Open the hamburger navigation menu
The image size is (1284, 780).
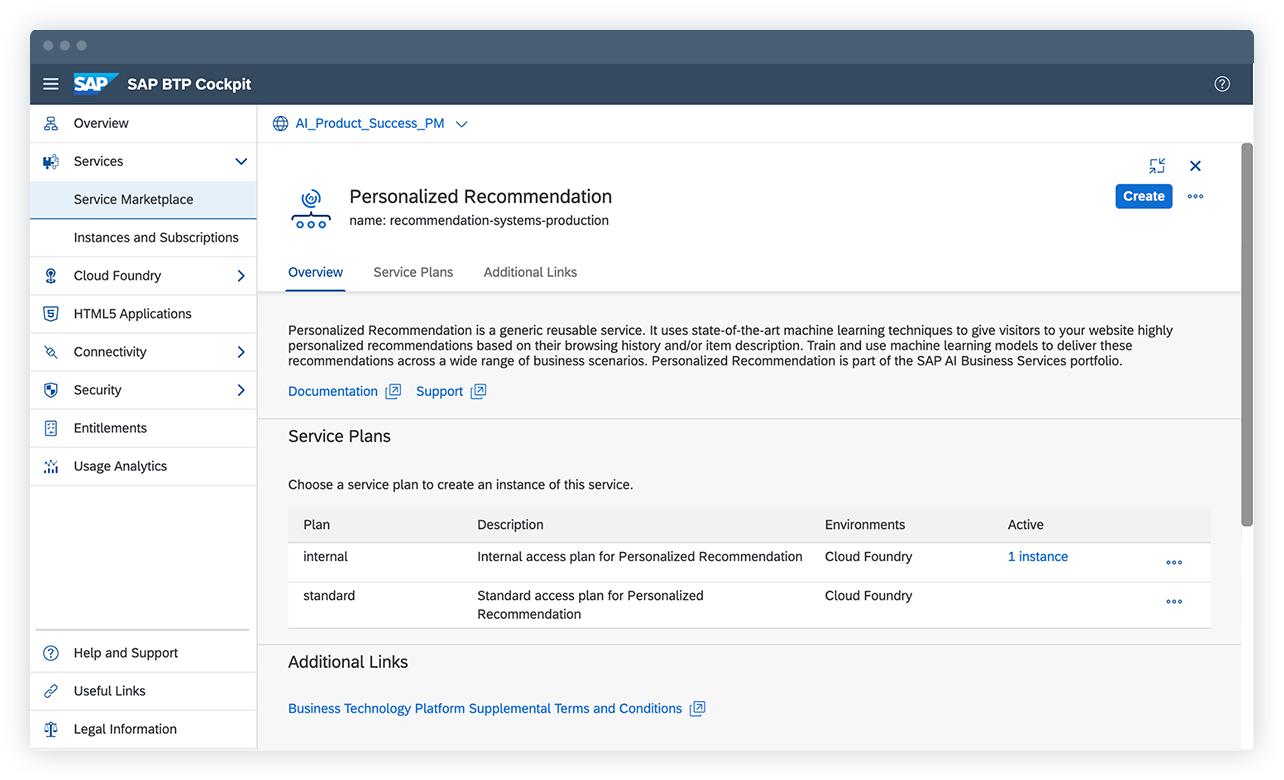[x=51, y=84]
